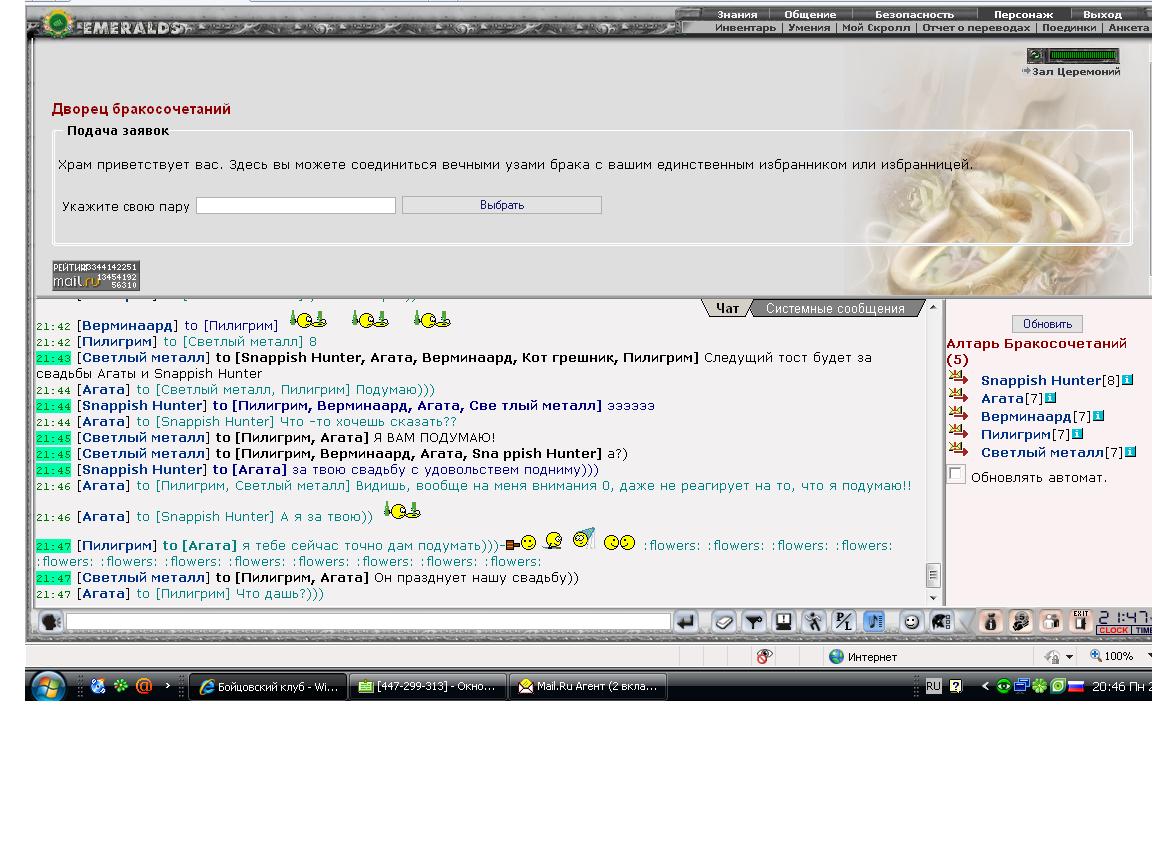
Task: Click the funnel filter icon in chat toolbar
Action: pos(754,622)
